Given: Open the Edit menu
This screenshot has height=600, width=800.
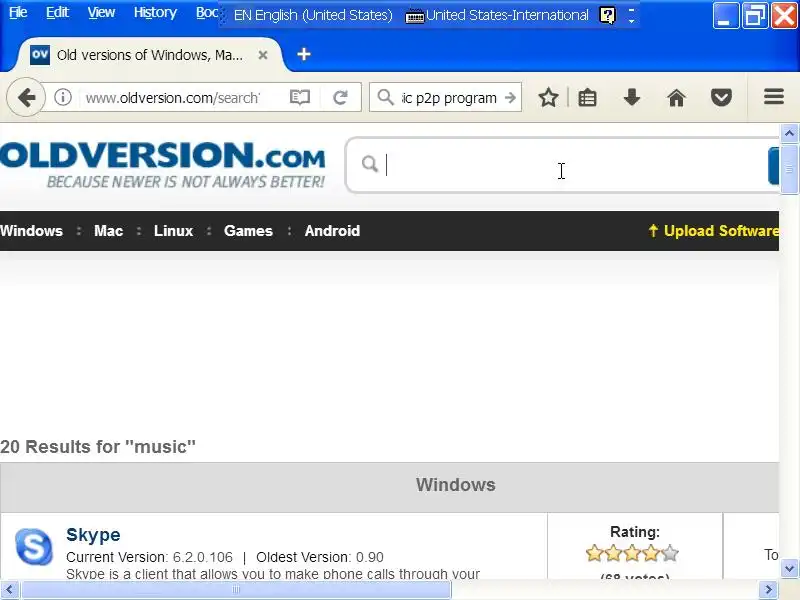Looking at the screenshot, I should point(57,12).
